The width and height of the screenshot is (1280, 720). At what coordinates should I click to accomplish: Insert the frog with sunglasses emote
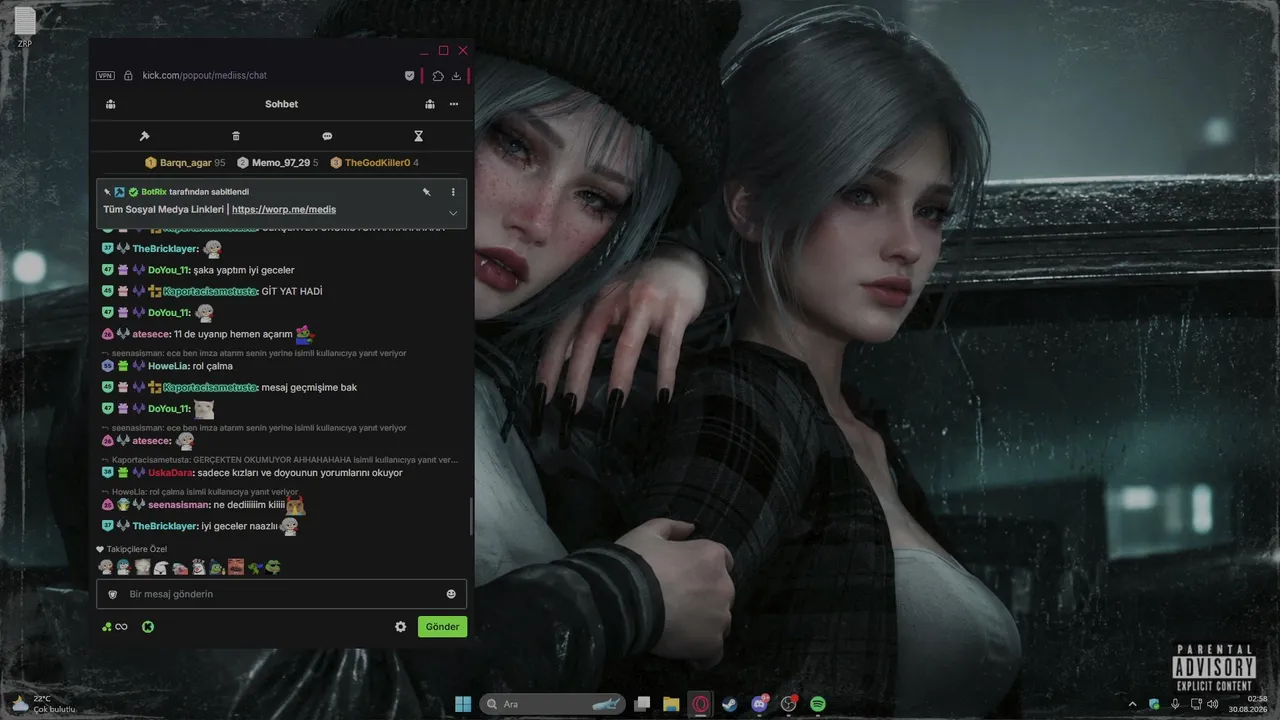(x=273, y=567)
